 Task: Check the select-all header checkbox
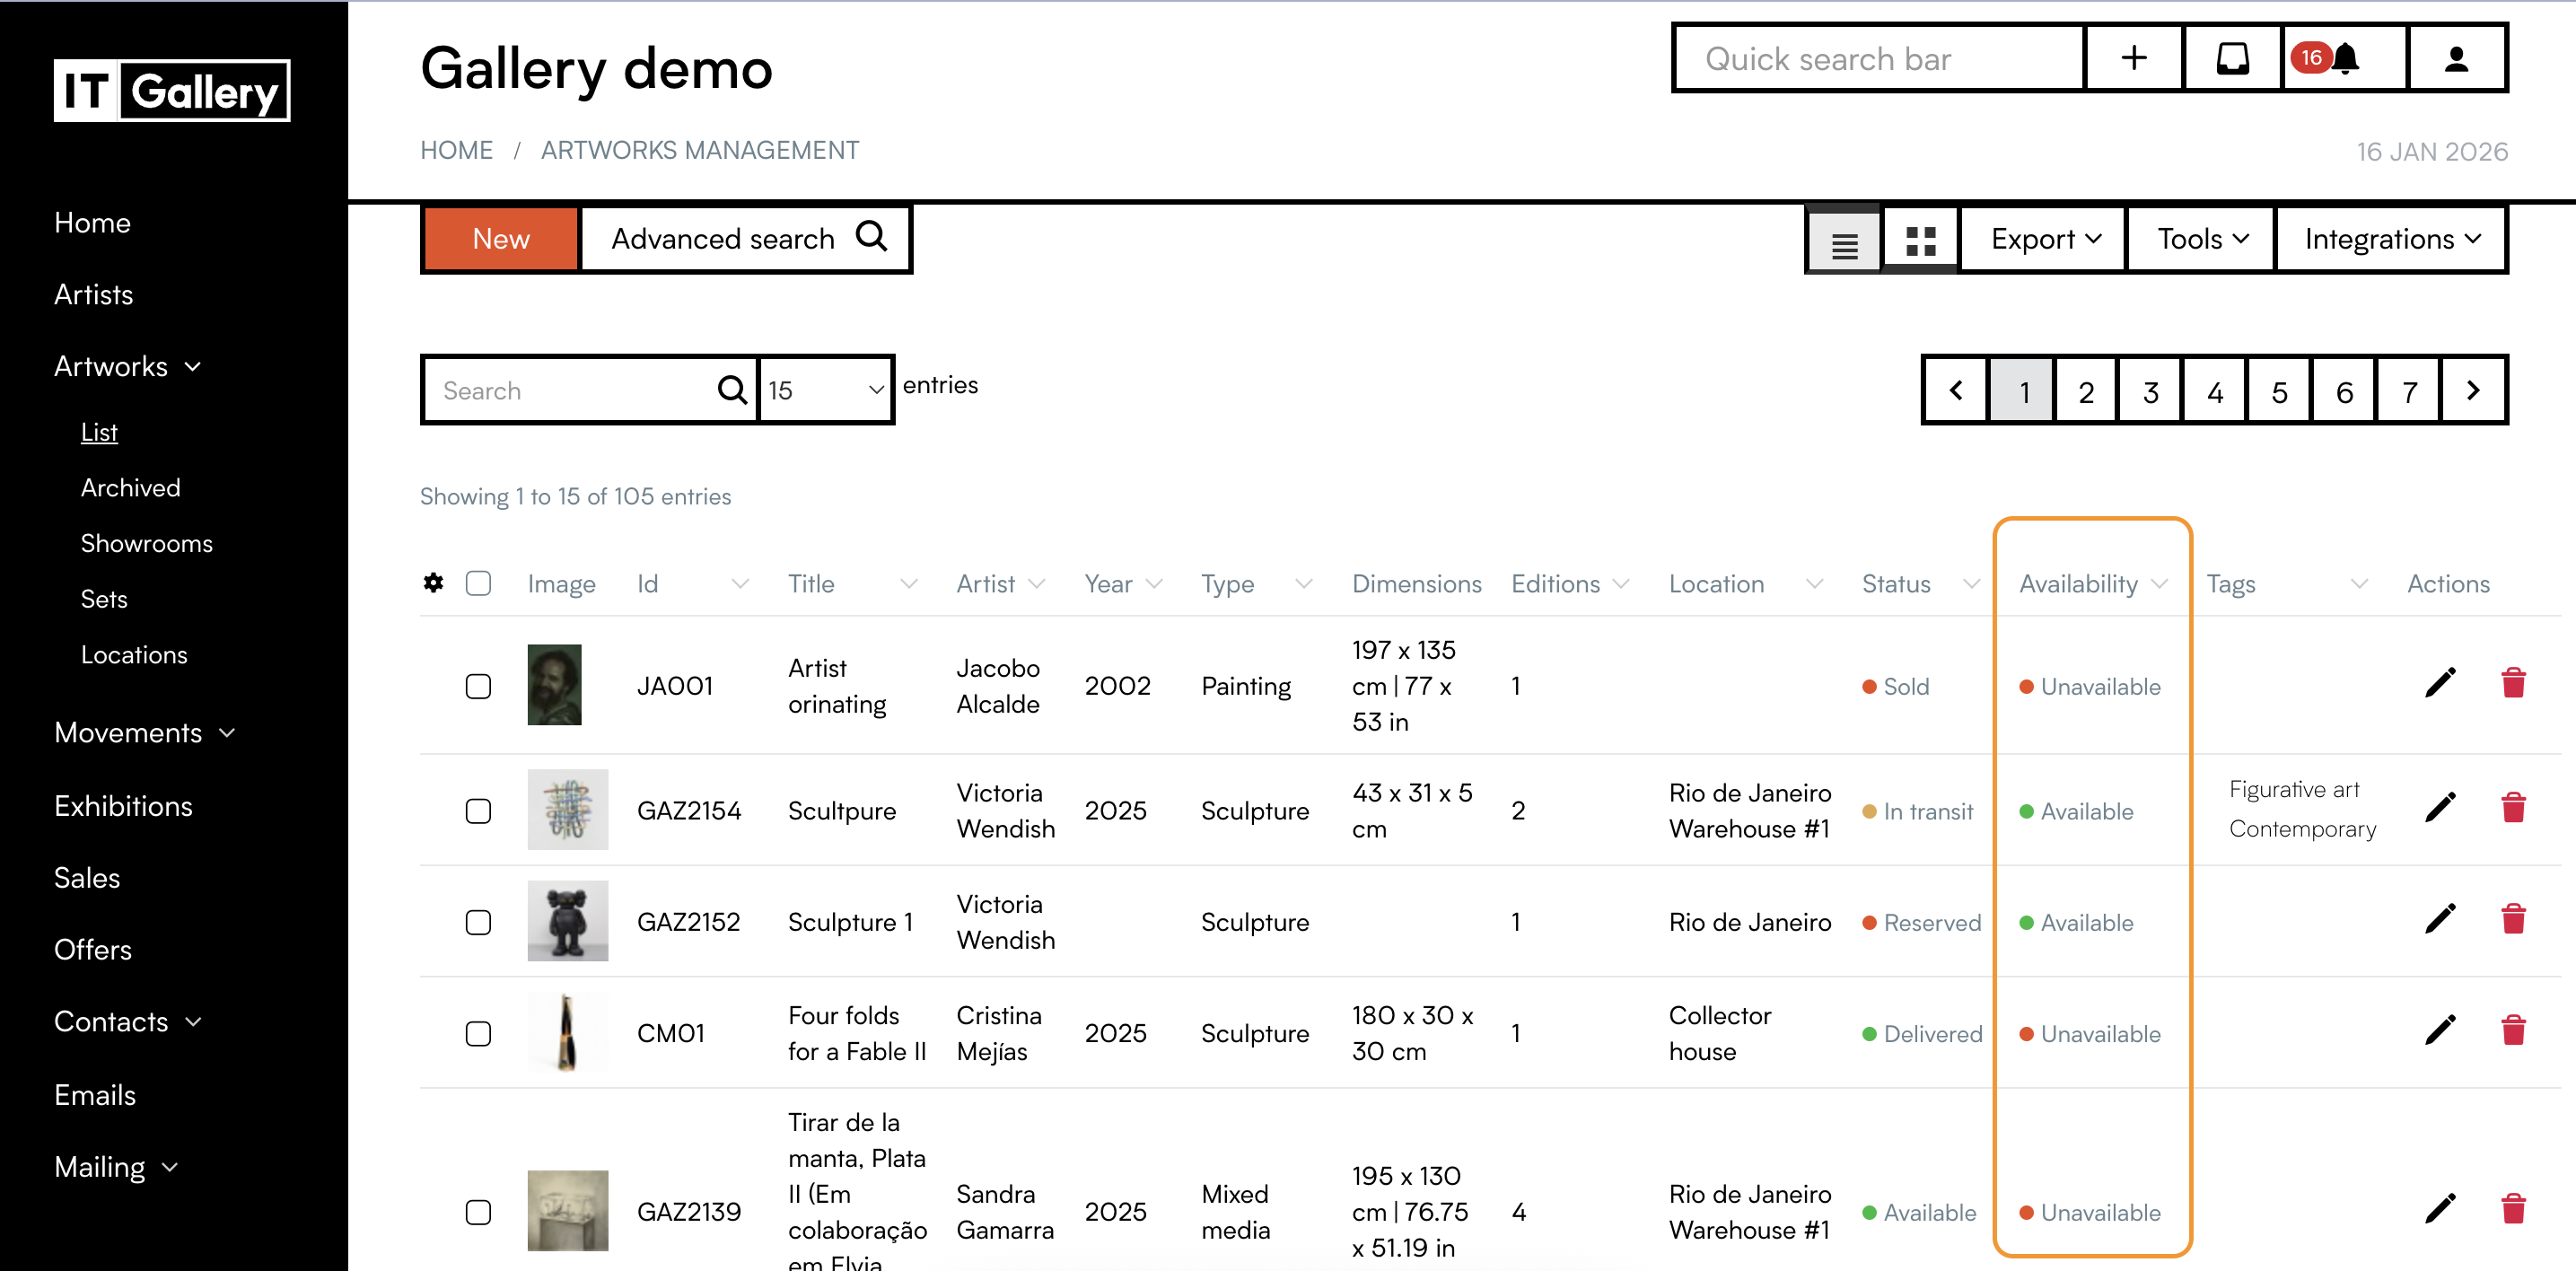[x=478, y=583]
